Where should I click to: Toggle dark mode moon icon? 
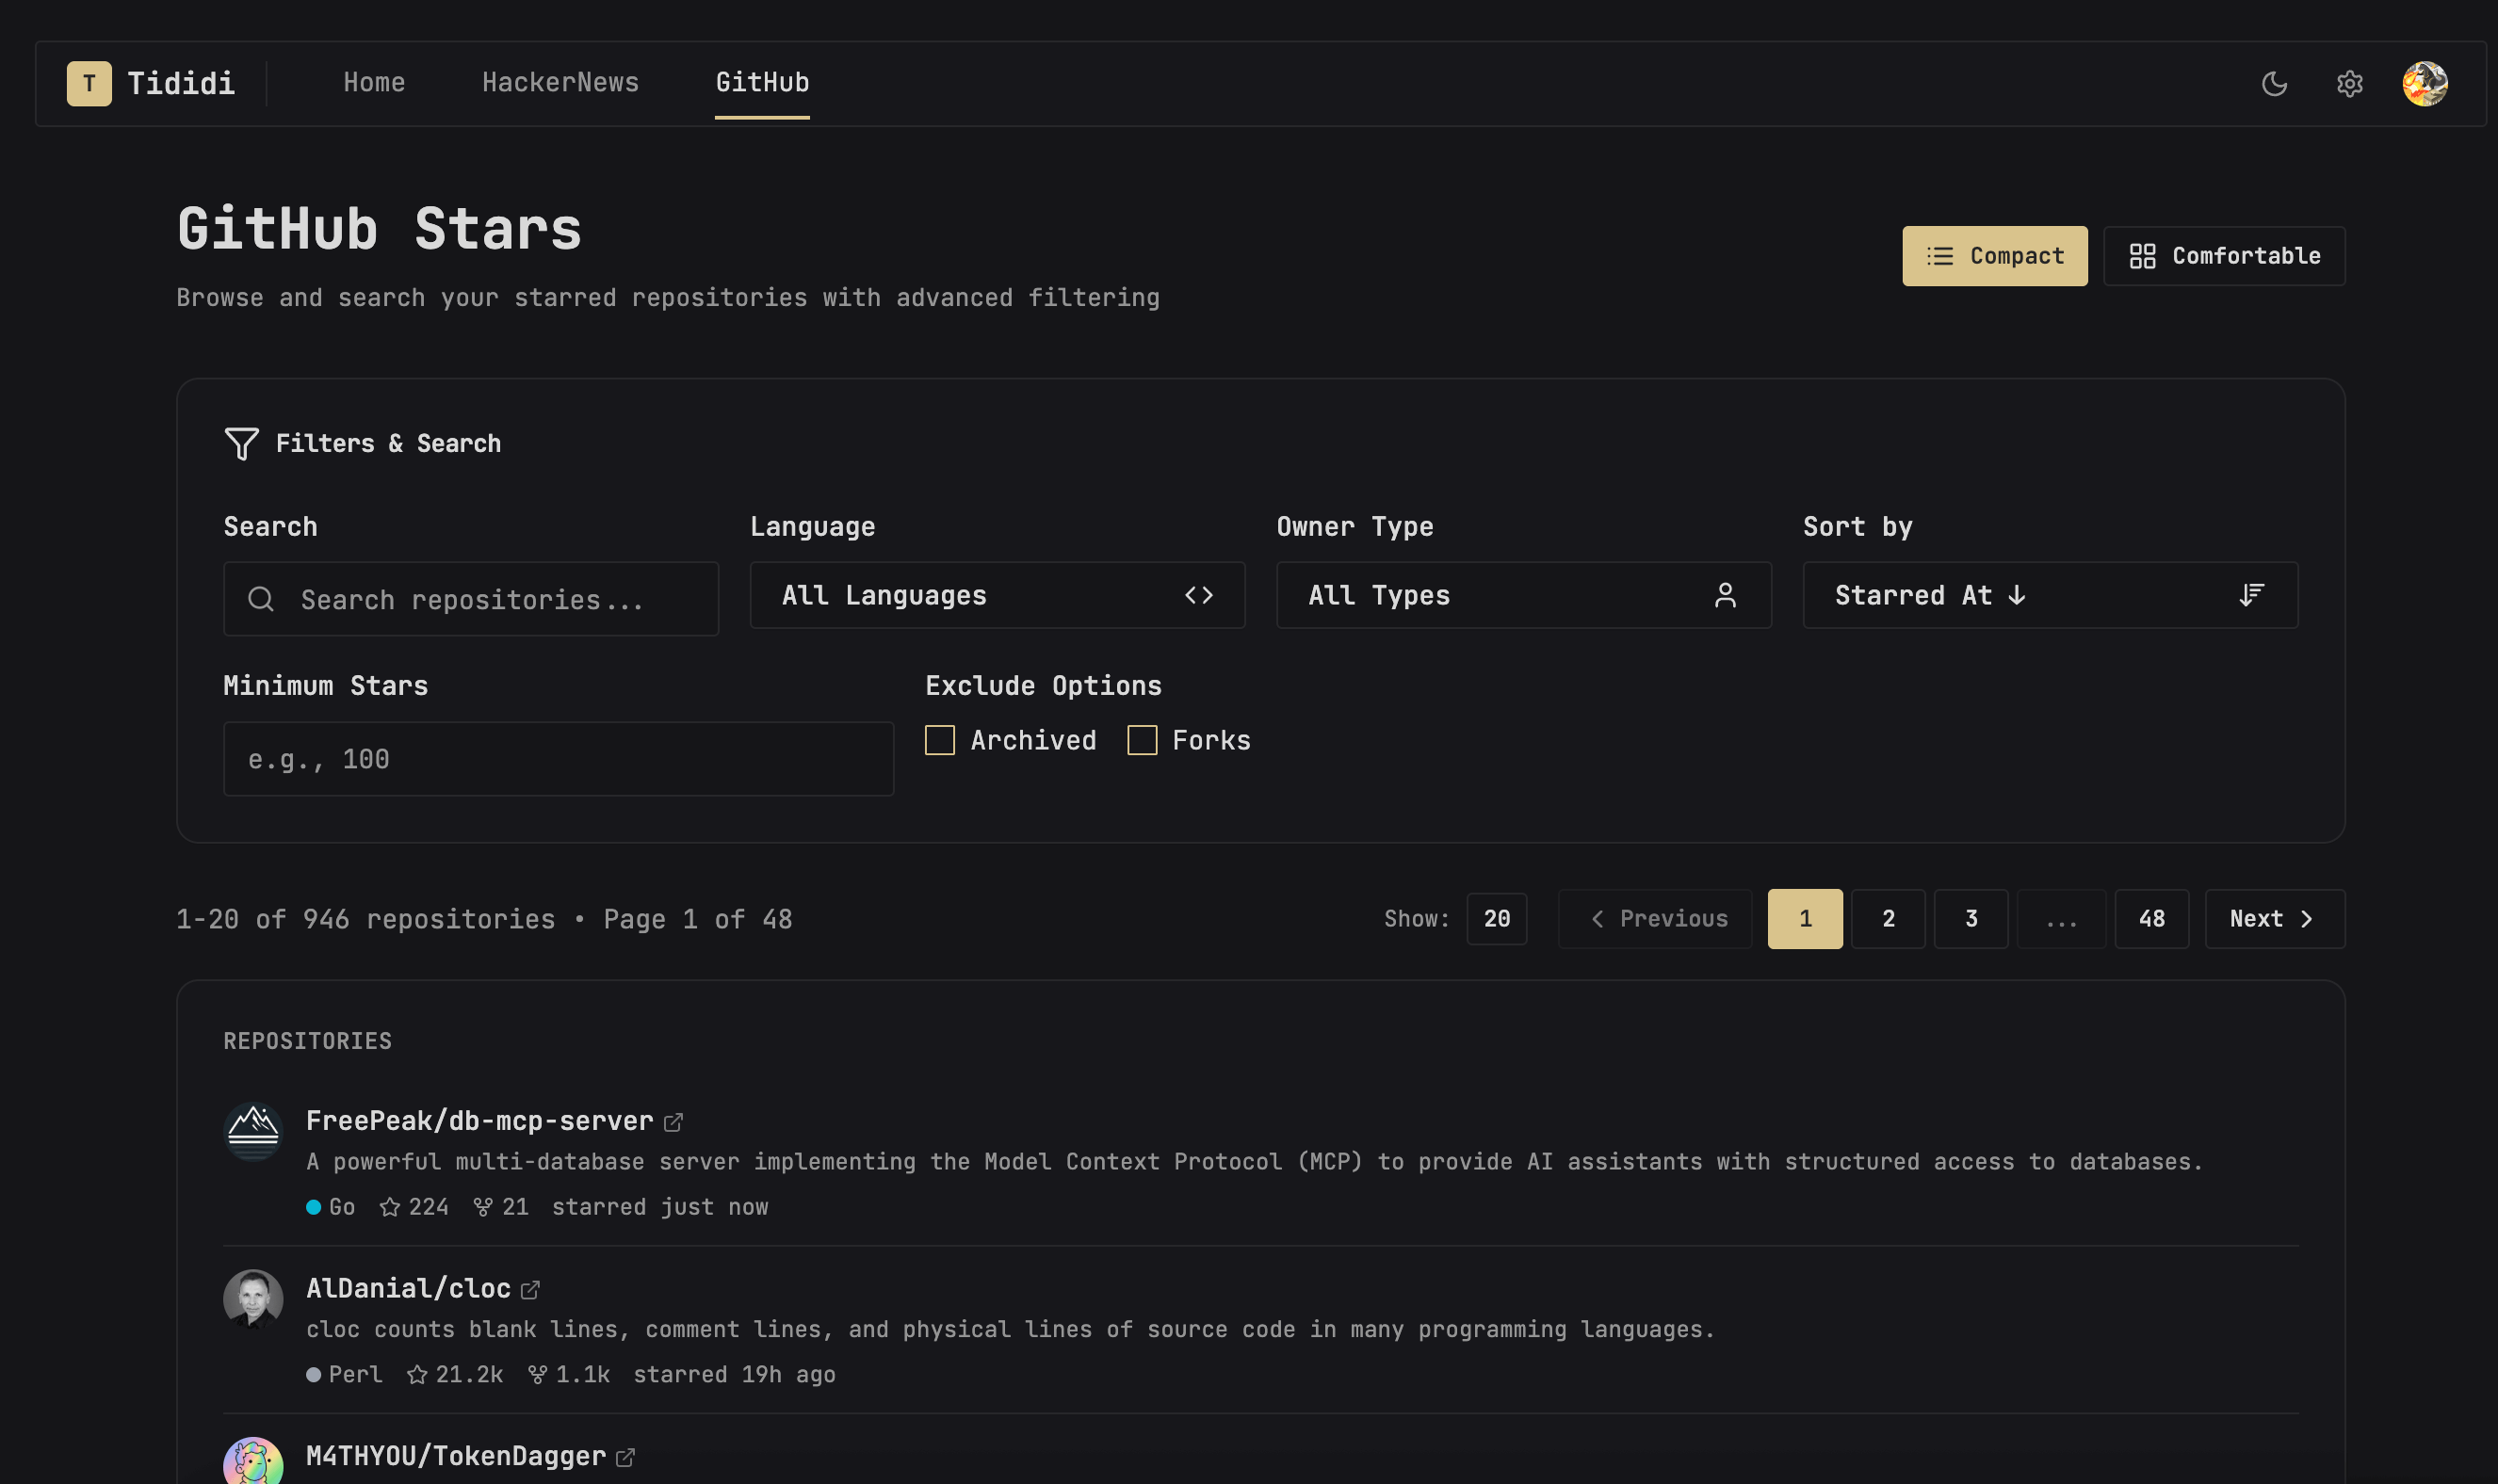[x=2274, y=84]
